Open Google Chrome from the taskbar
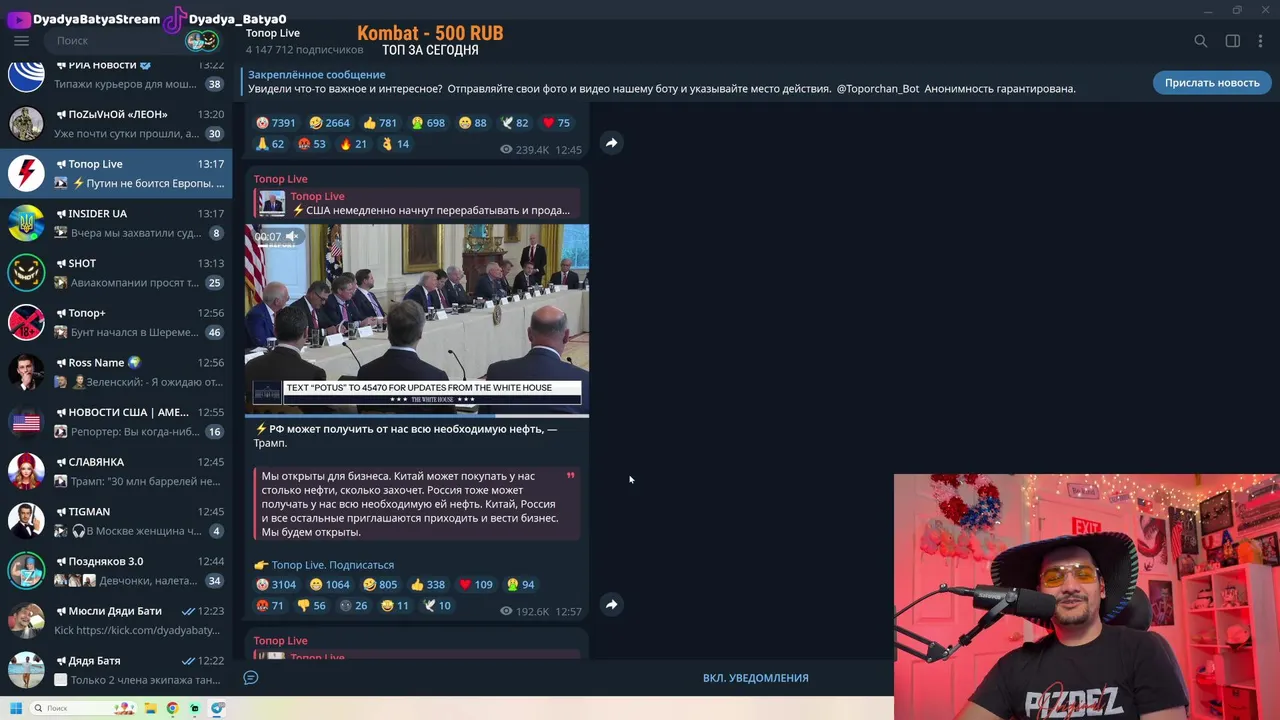This screenshot has height=720, width=1280. pyautogui.click(x=172, y=708)
